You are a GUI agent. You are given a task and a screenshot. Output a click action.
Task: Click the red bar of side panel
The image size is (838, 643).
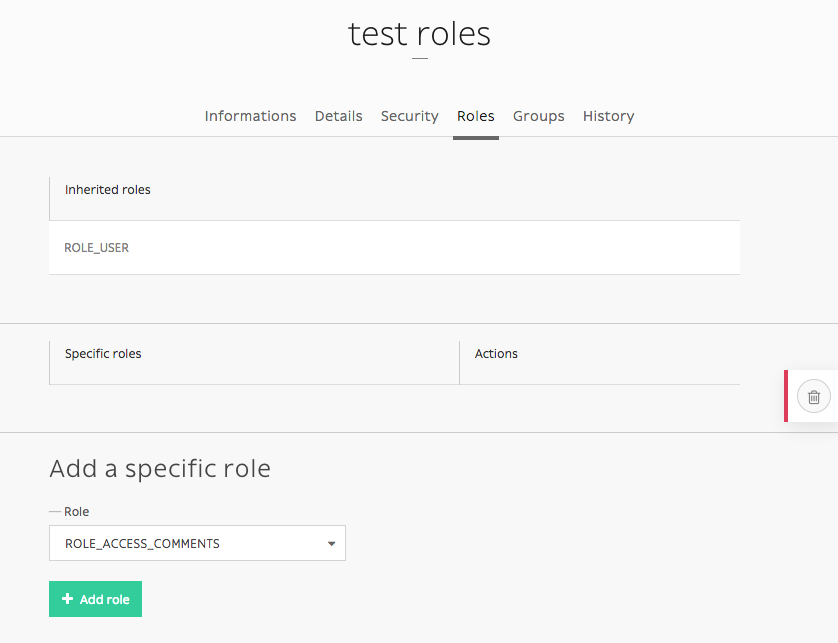tap(786, 396)
